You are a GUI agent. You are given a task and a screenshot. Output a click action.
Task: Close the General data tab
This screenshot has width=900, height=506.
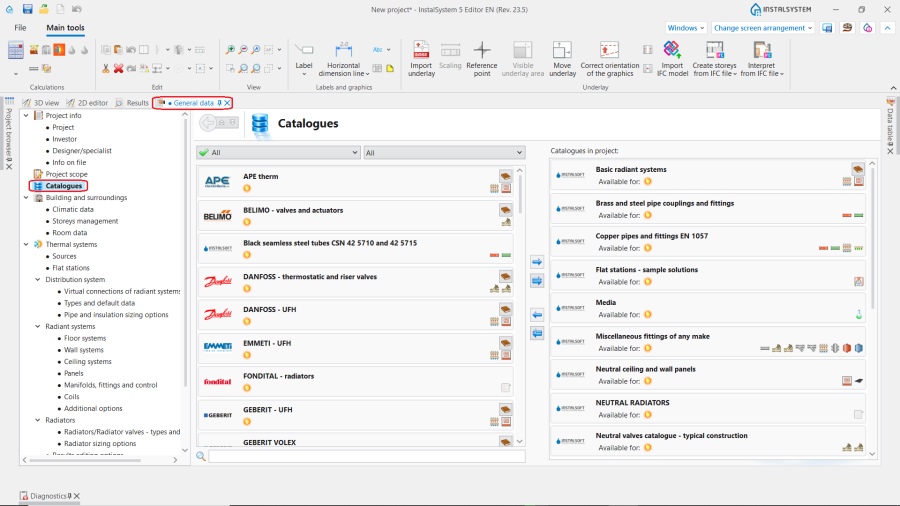[227, 103]
